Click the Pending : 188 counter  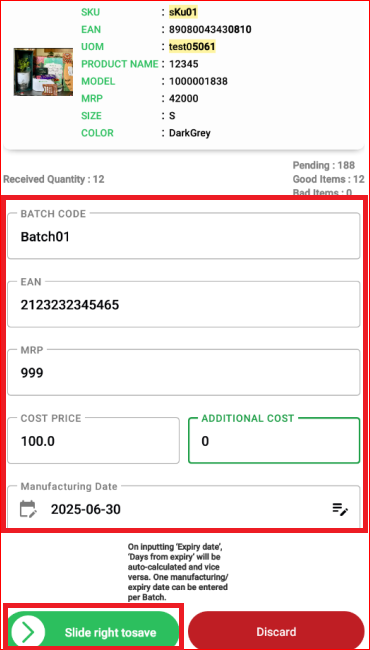324,165
